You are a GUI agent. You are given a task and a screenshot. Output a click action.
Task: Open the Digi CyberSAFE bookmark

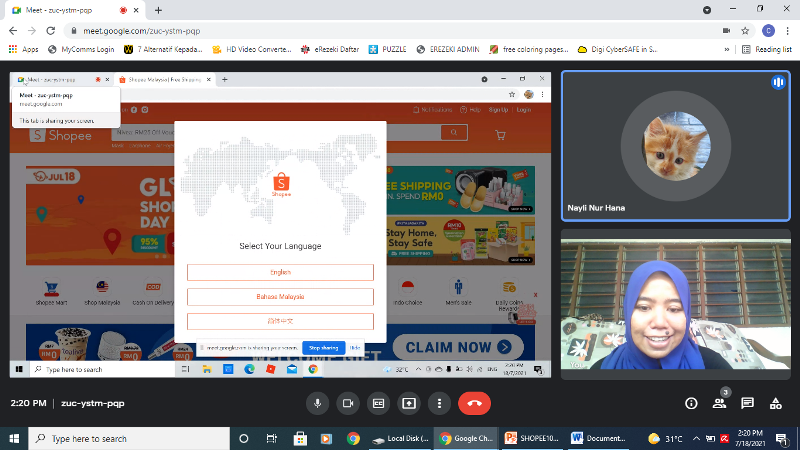[617, 49]
